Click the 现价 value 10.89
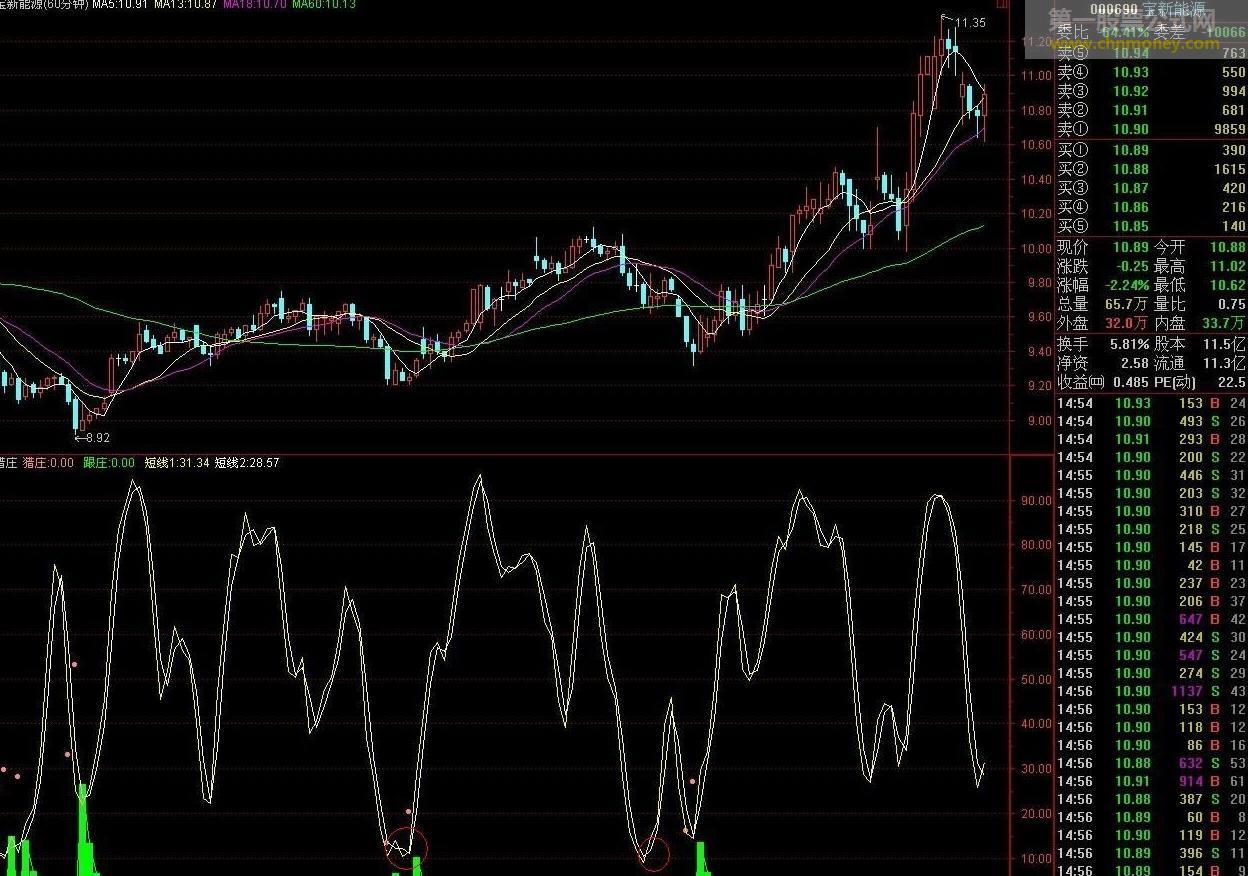The height and width of the screenshot is (876, 1248). coord(1132,247)
